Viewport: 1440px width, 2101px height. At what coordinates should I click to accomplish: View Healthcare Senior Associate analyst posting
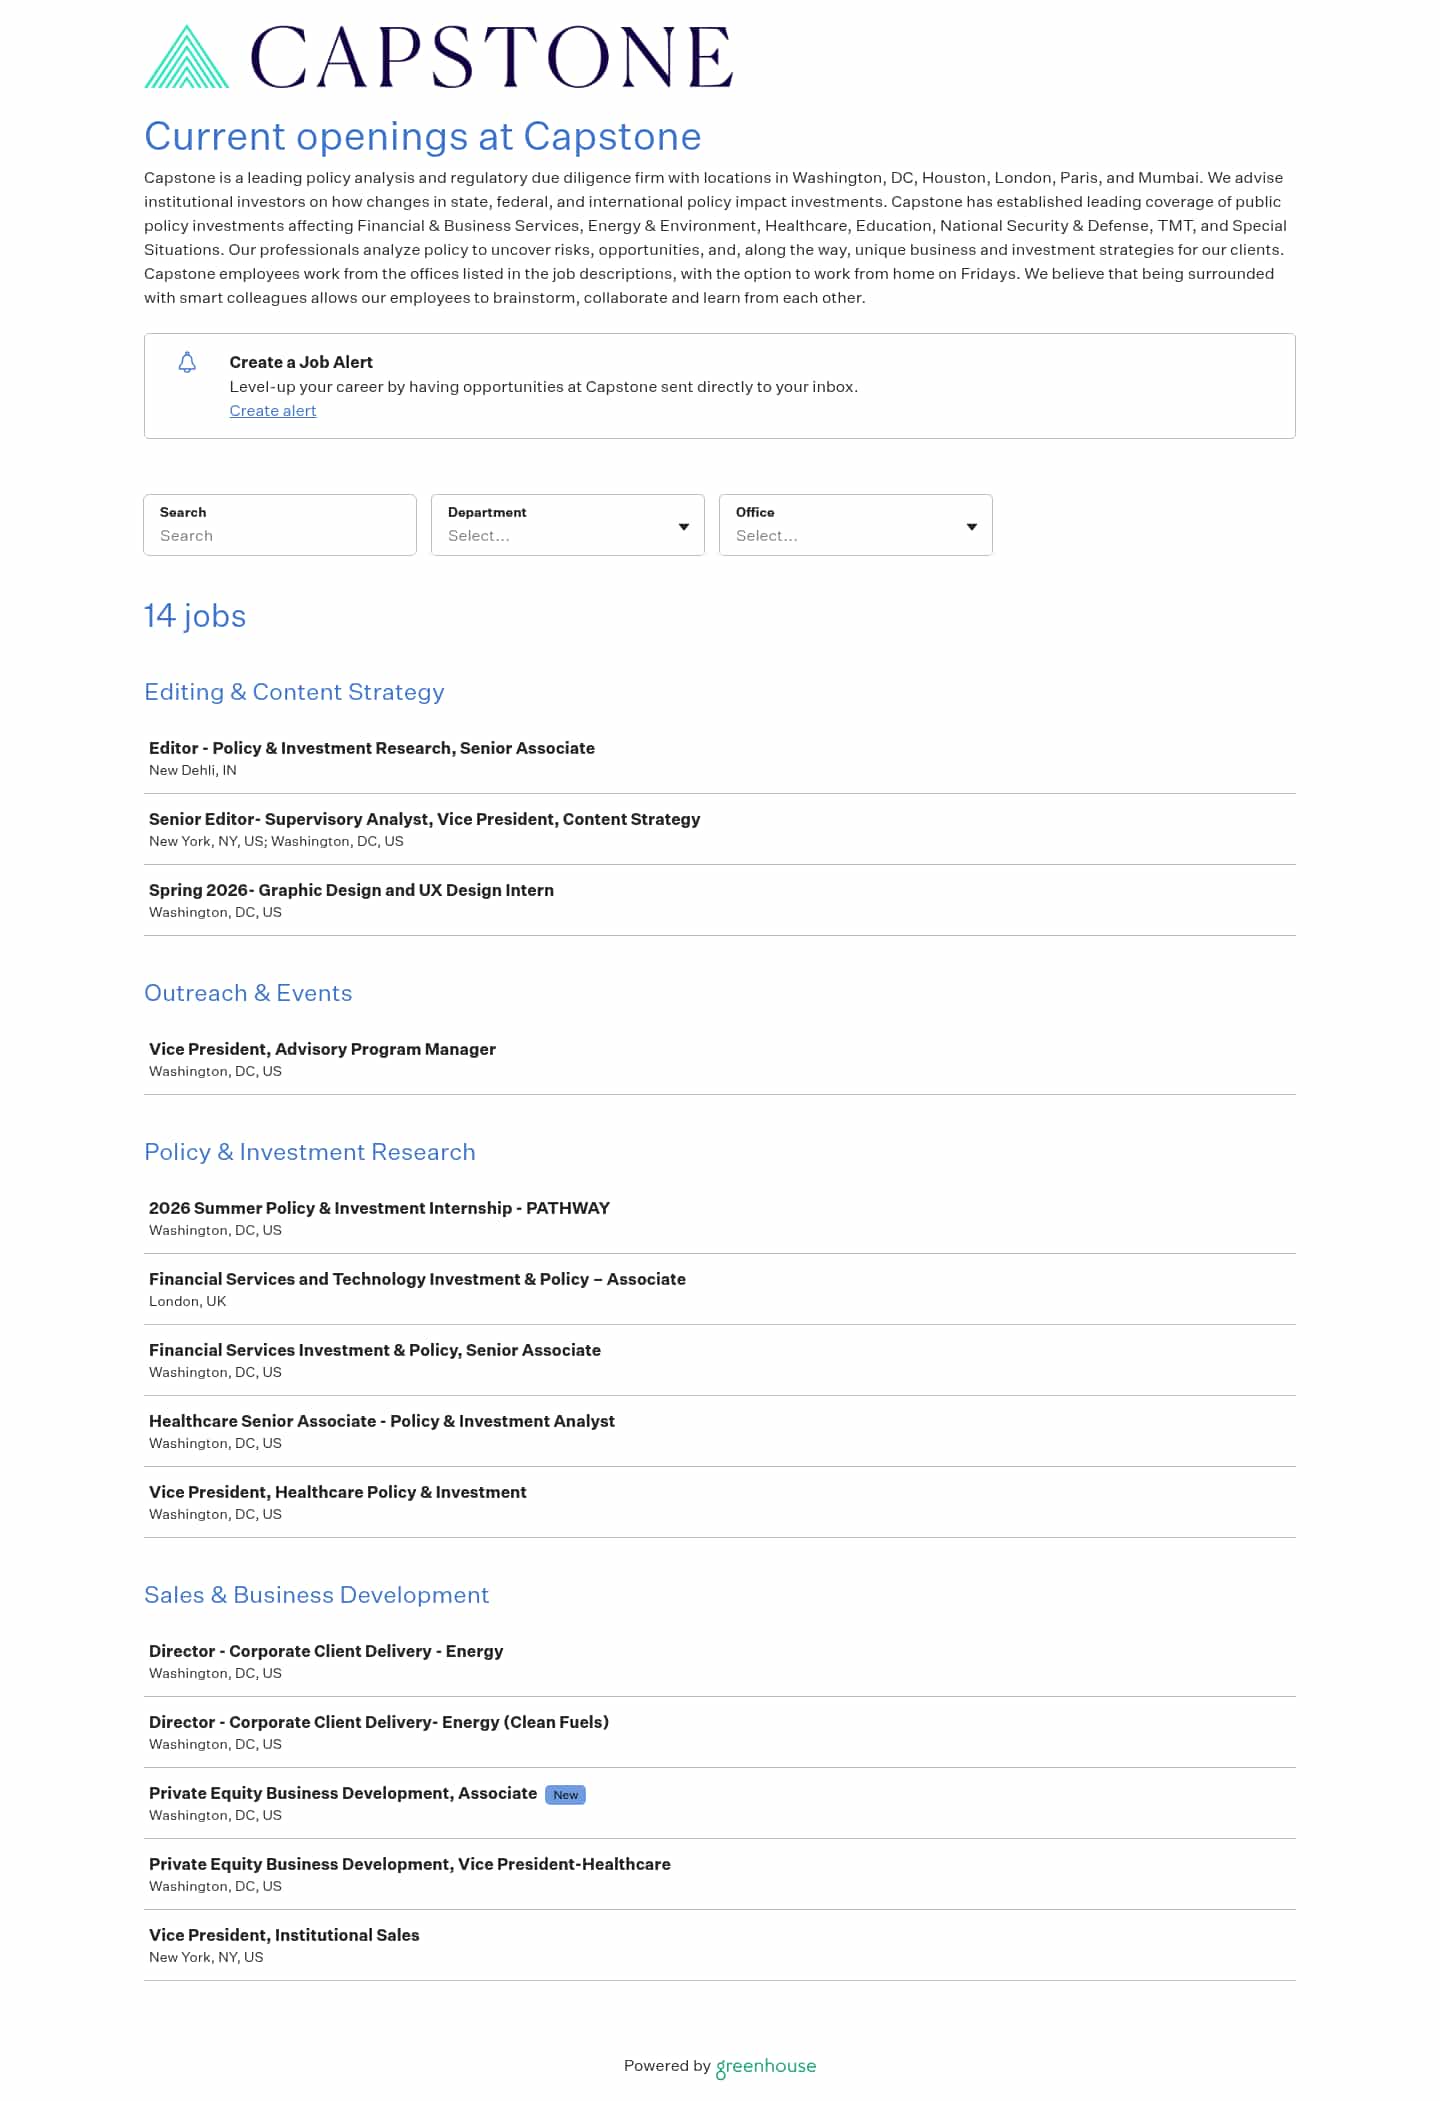pos(381,1421)
